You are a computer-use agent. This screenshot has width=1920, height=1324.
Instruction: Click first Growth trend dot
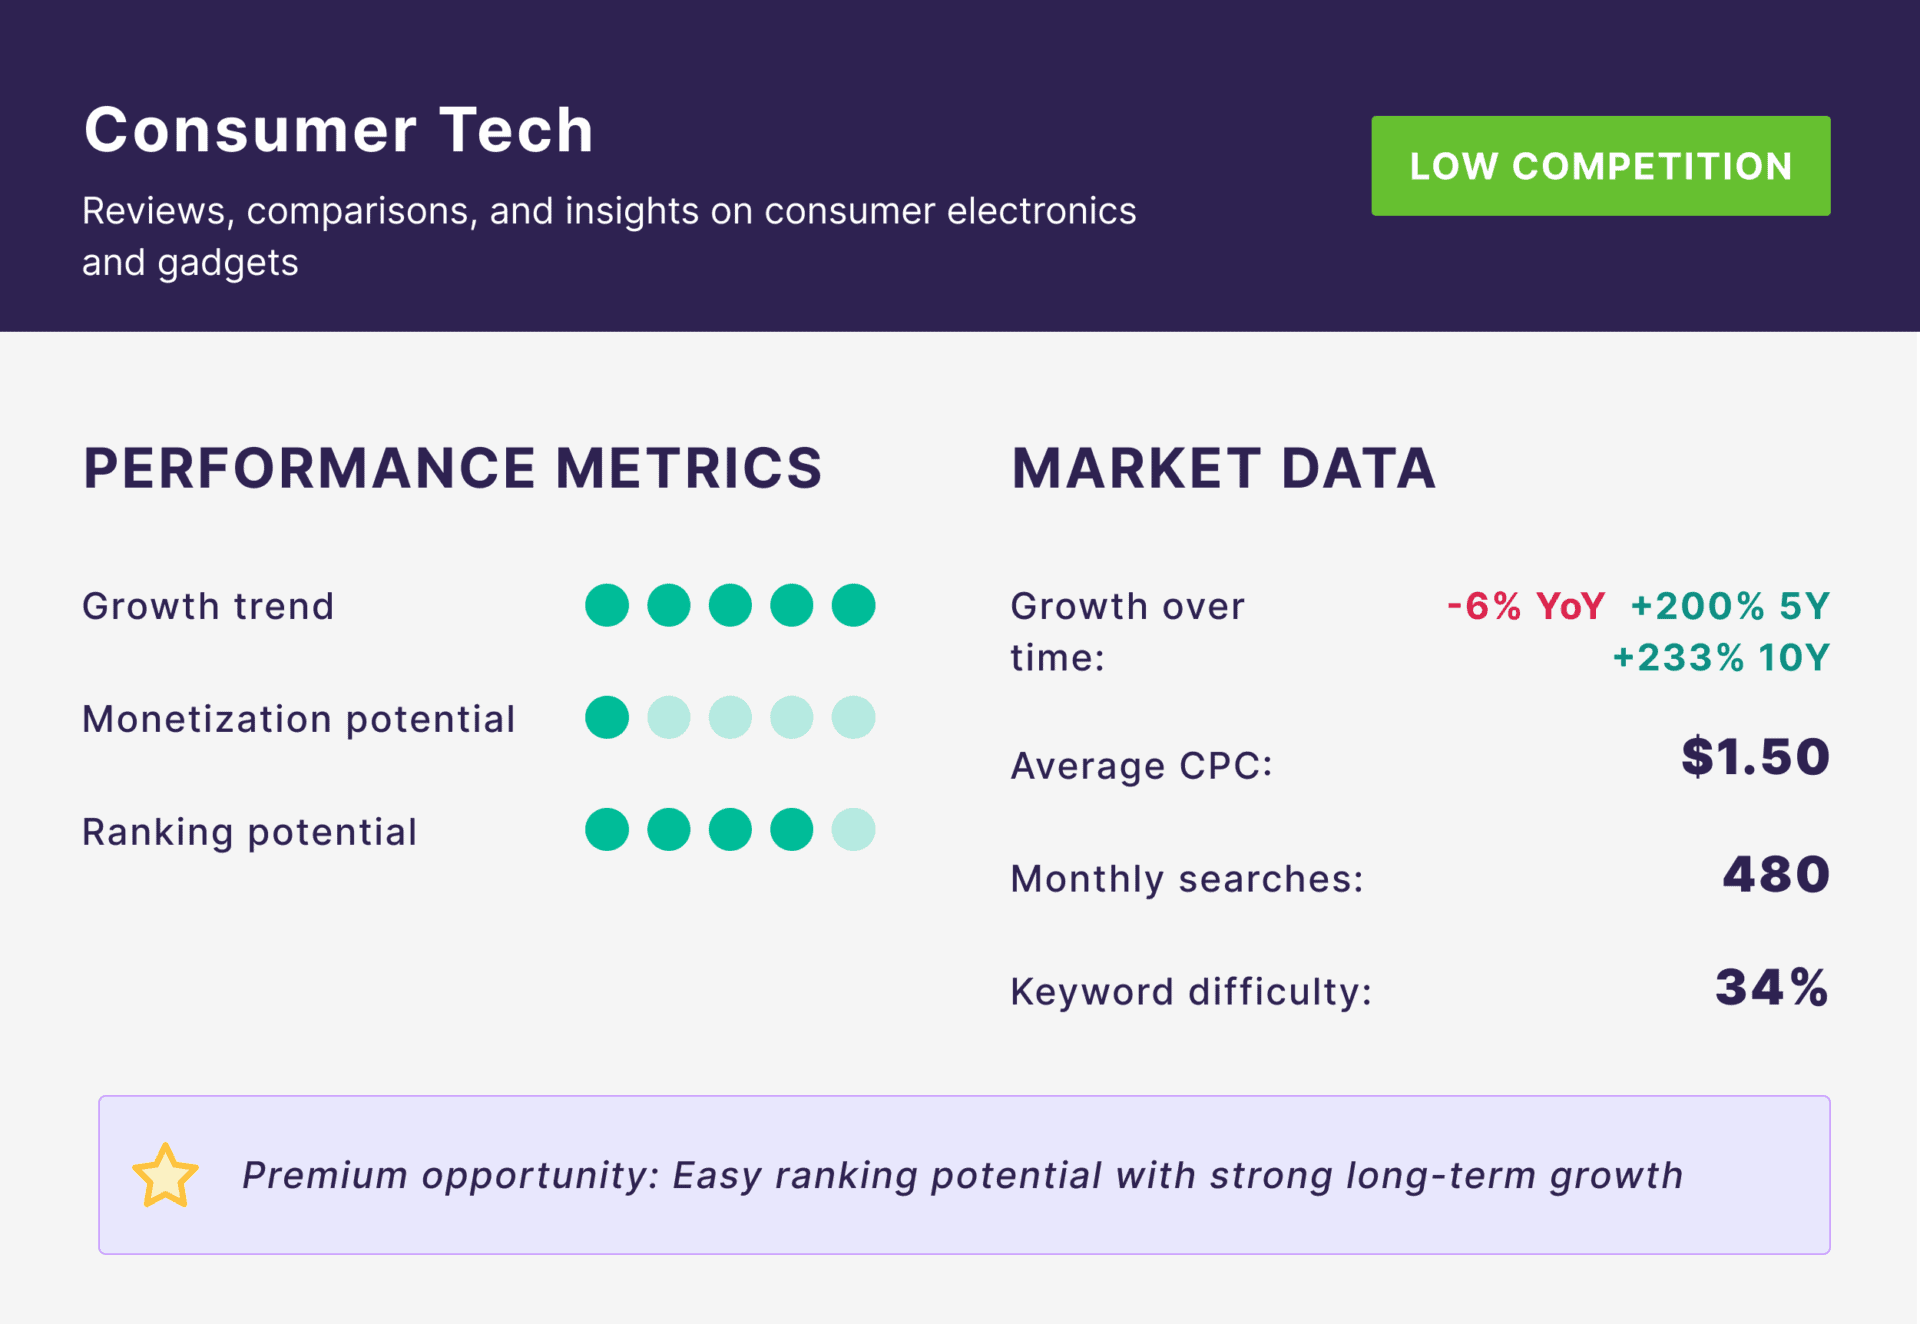pyautogui.click(x=607, y=605)
